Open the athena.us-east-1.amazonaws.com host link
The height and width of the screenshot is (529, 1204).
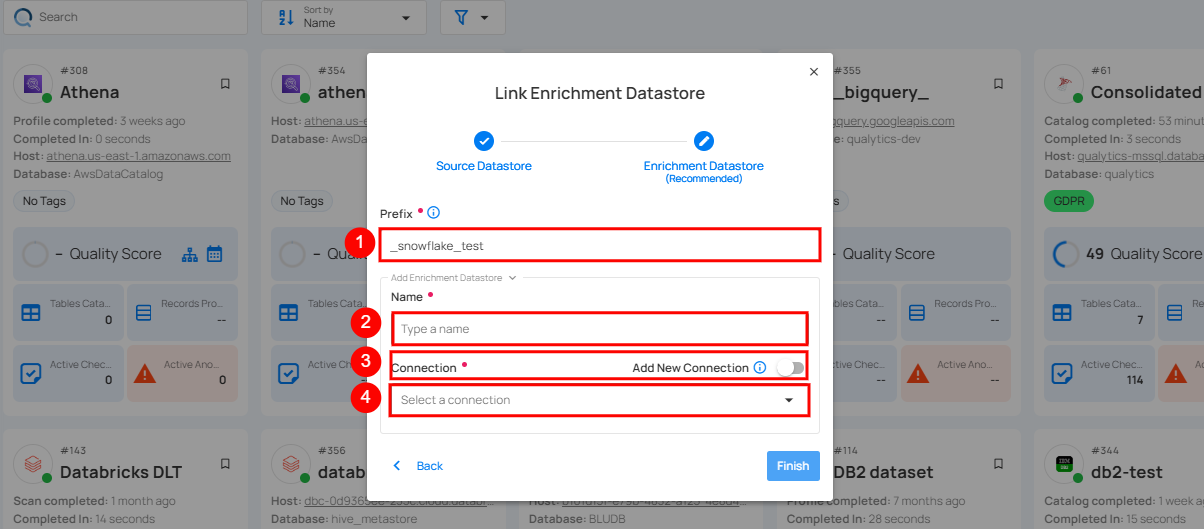(x=138, y=156)
